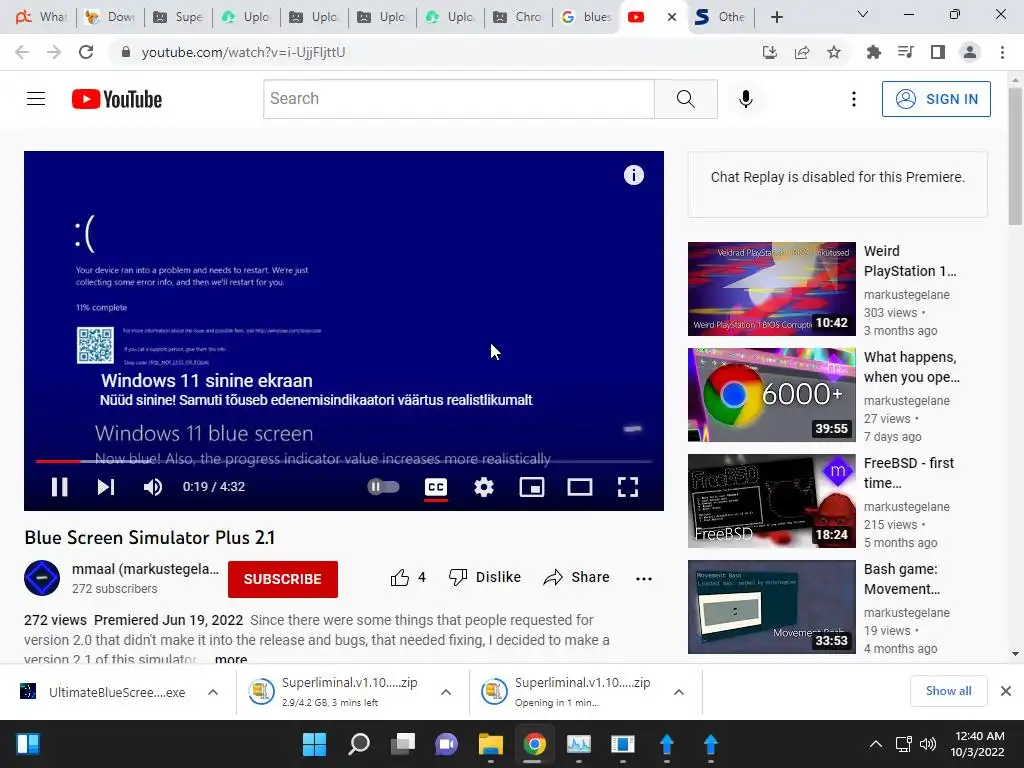Switch to the 'Dow' tab
Viewport: 1024px width, 768px height.
110,17
